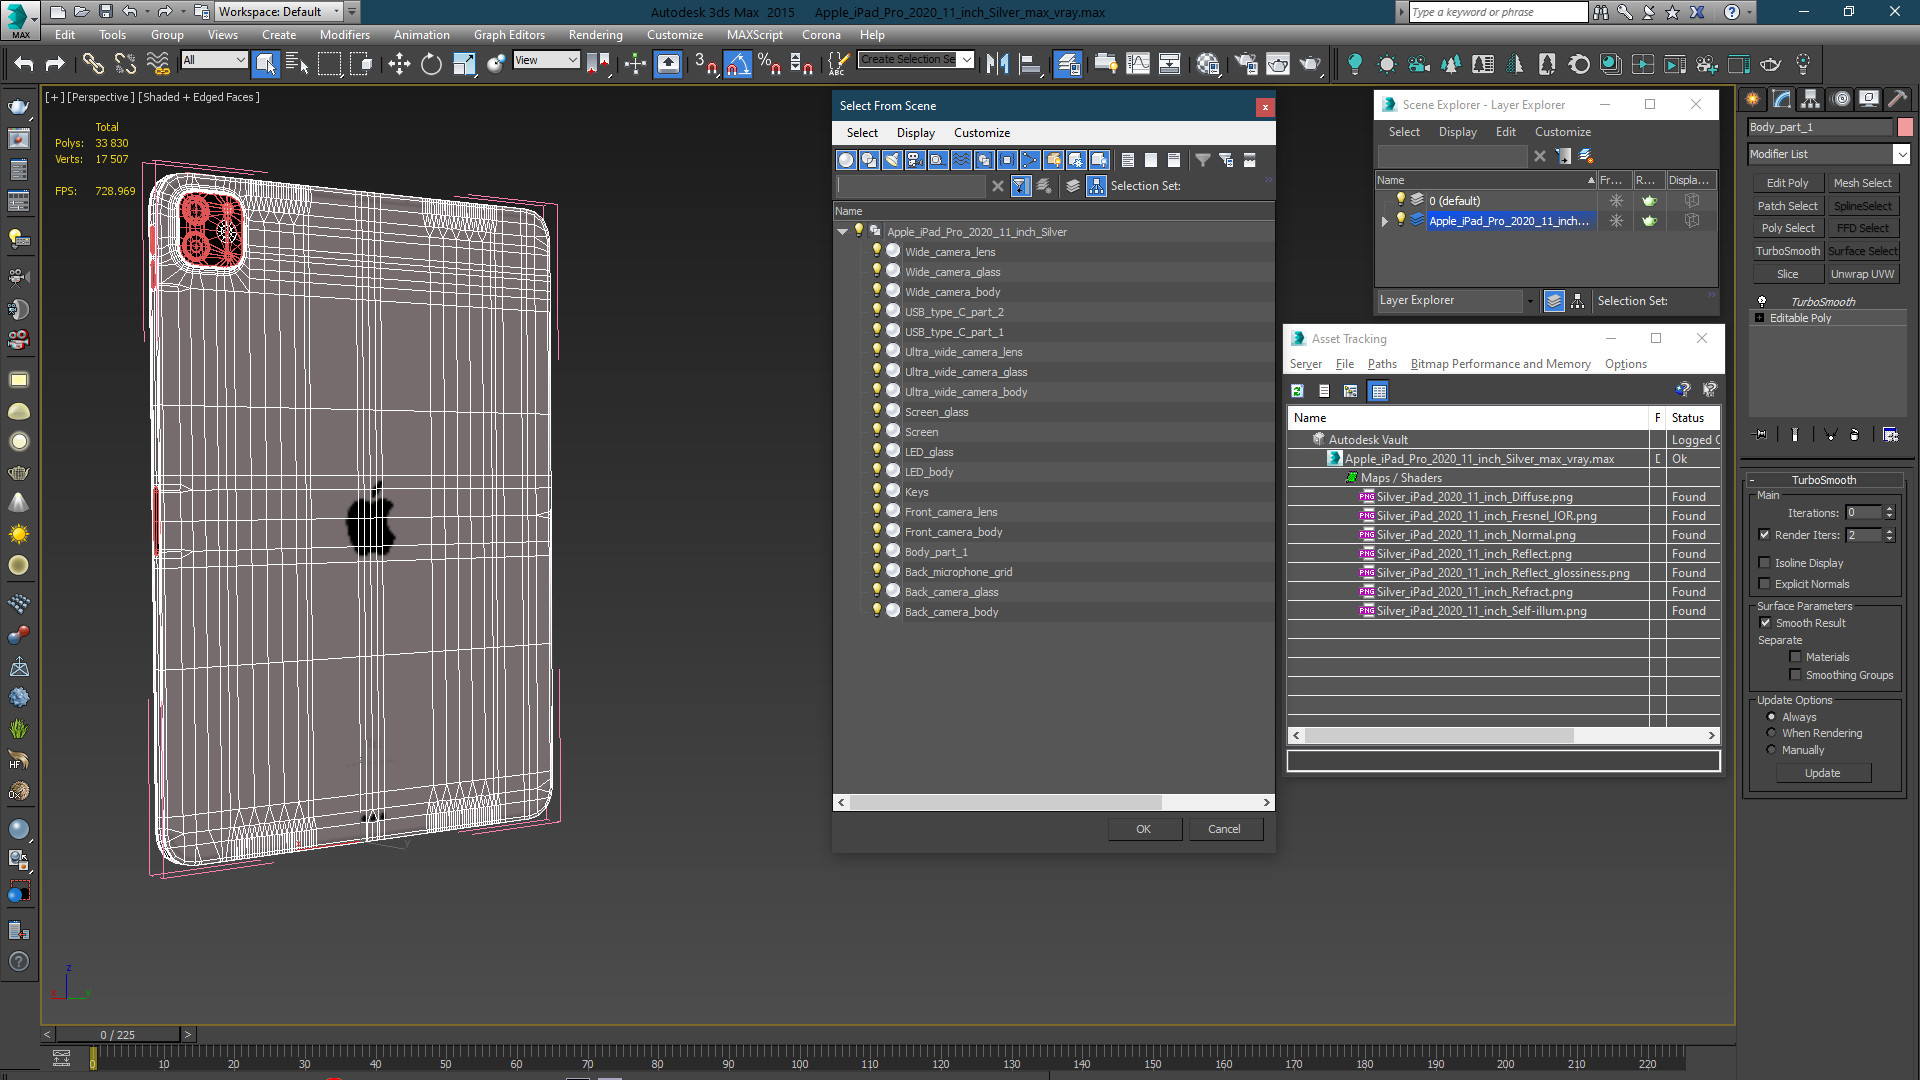This screenshot has width=1920, height=1080.
Task: Activate the Select Object tool
Action: 266,64
